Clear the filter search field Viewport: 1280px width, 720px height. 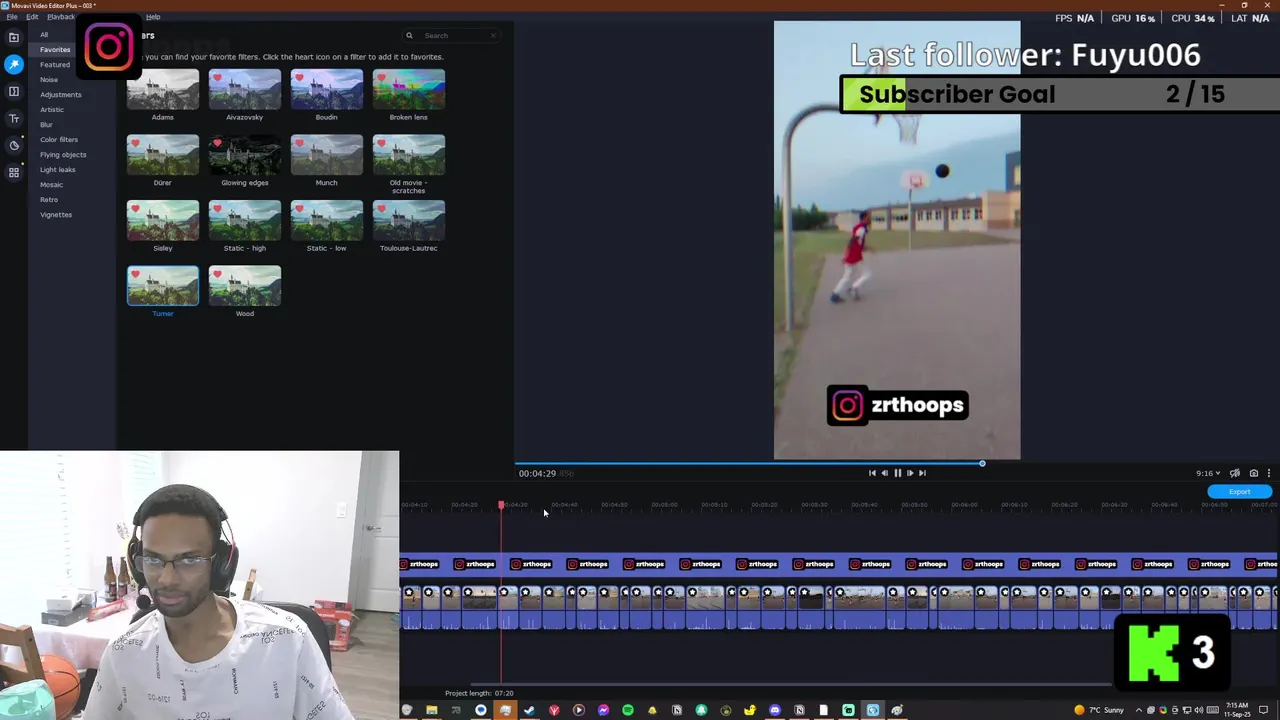pyautogui.click(x=493, y=35)
